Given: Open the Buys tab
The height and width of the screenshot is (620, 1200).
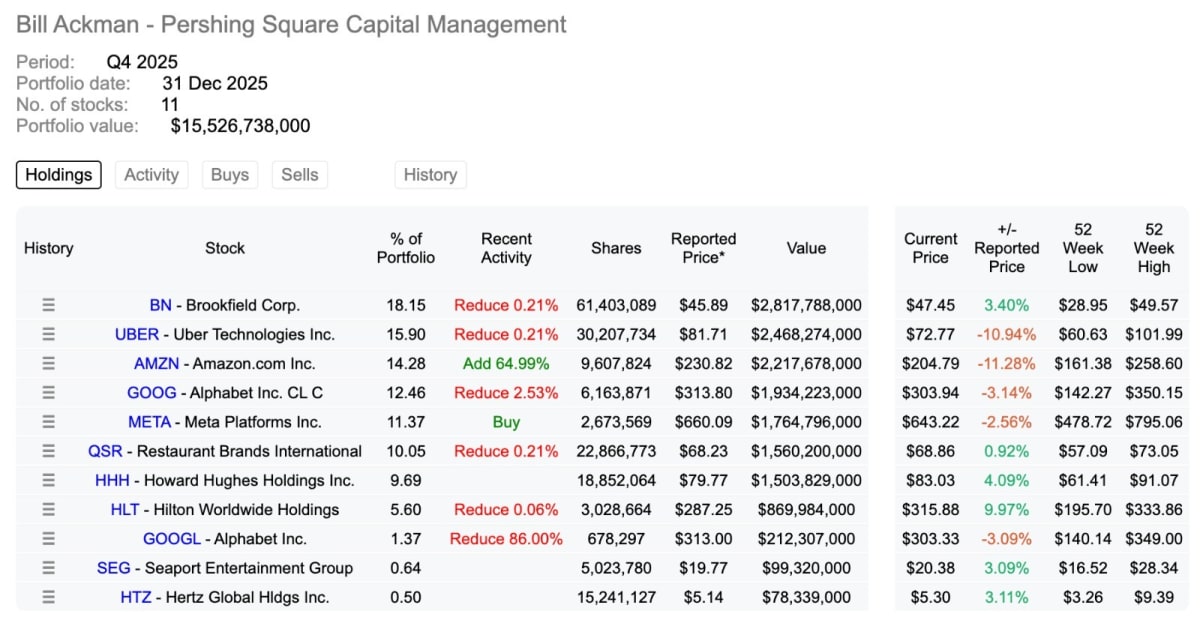Looking at the screenshot, I should click(x=230, y=174).
